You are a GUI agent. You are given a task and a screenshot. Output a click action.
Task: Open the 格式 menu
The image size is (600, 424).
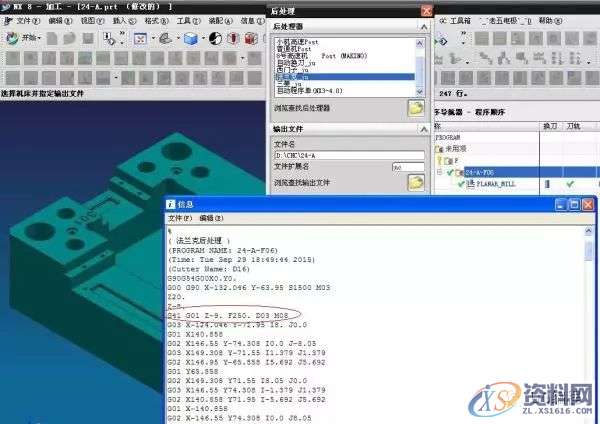tap(153, 19)
